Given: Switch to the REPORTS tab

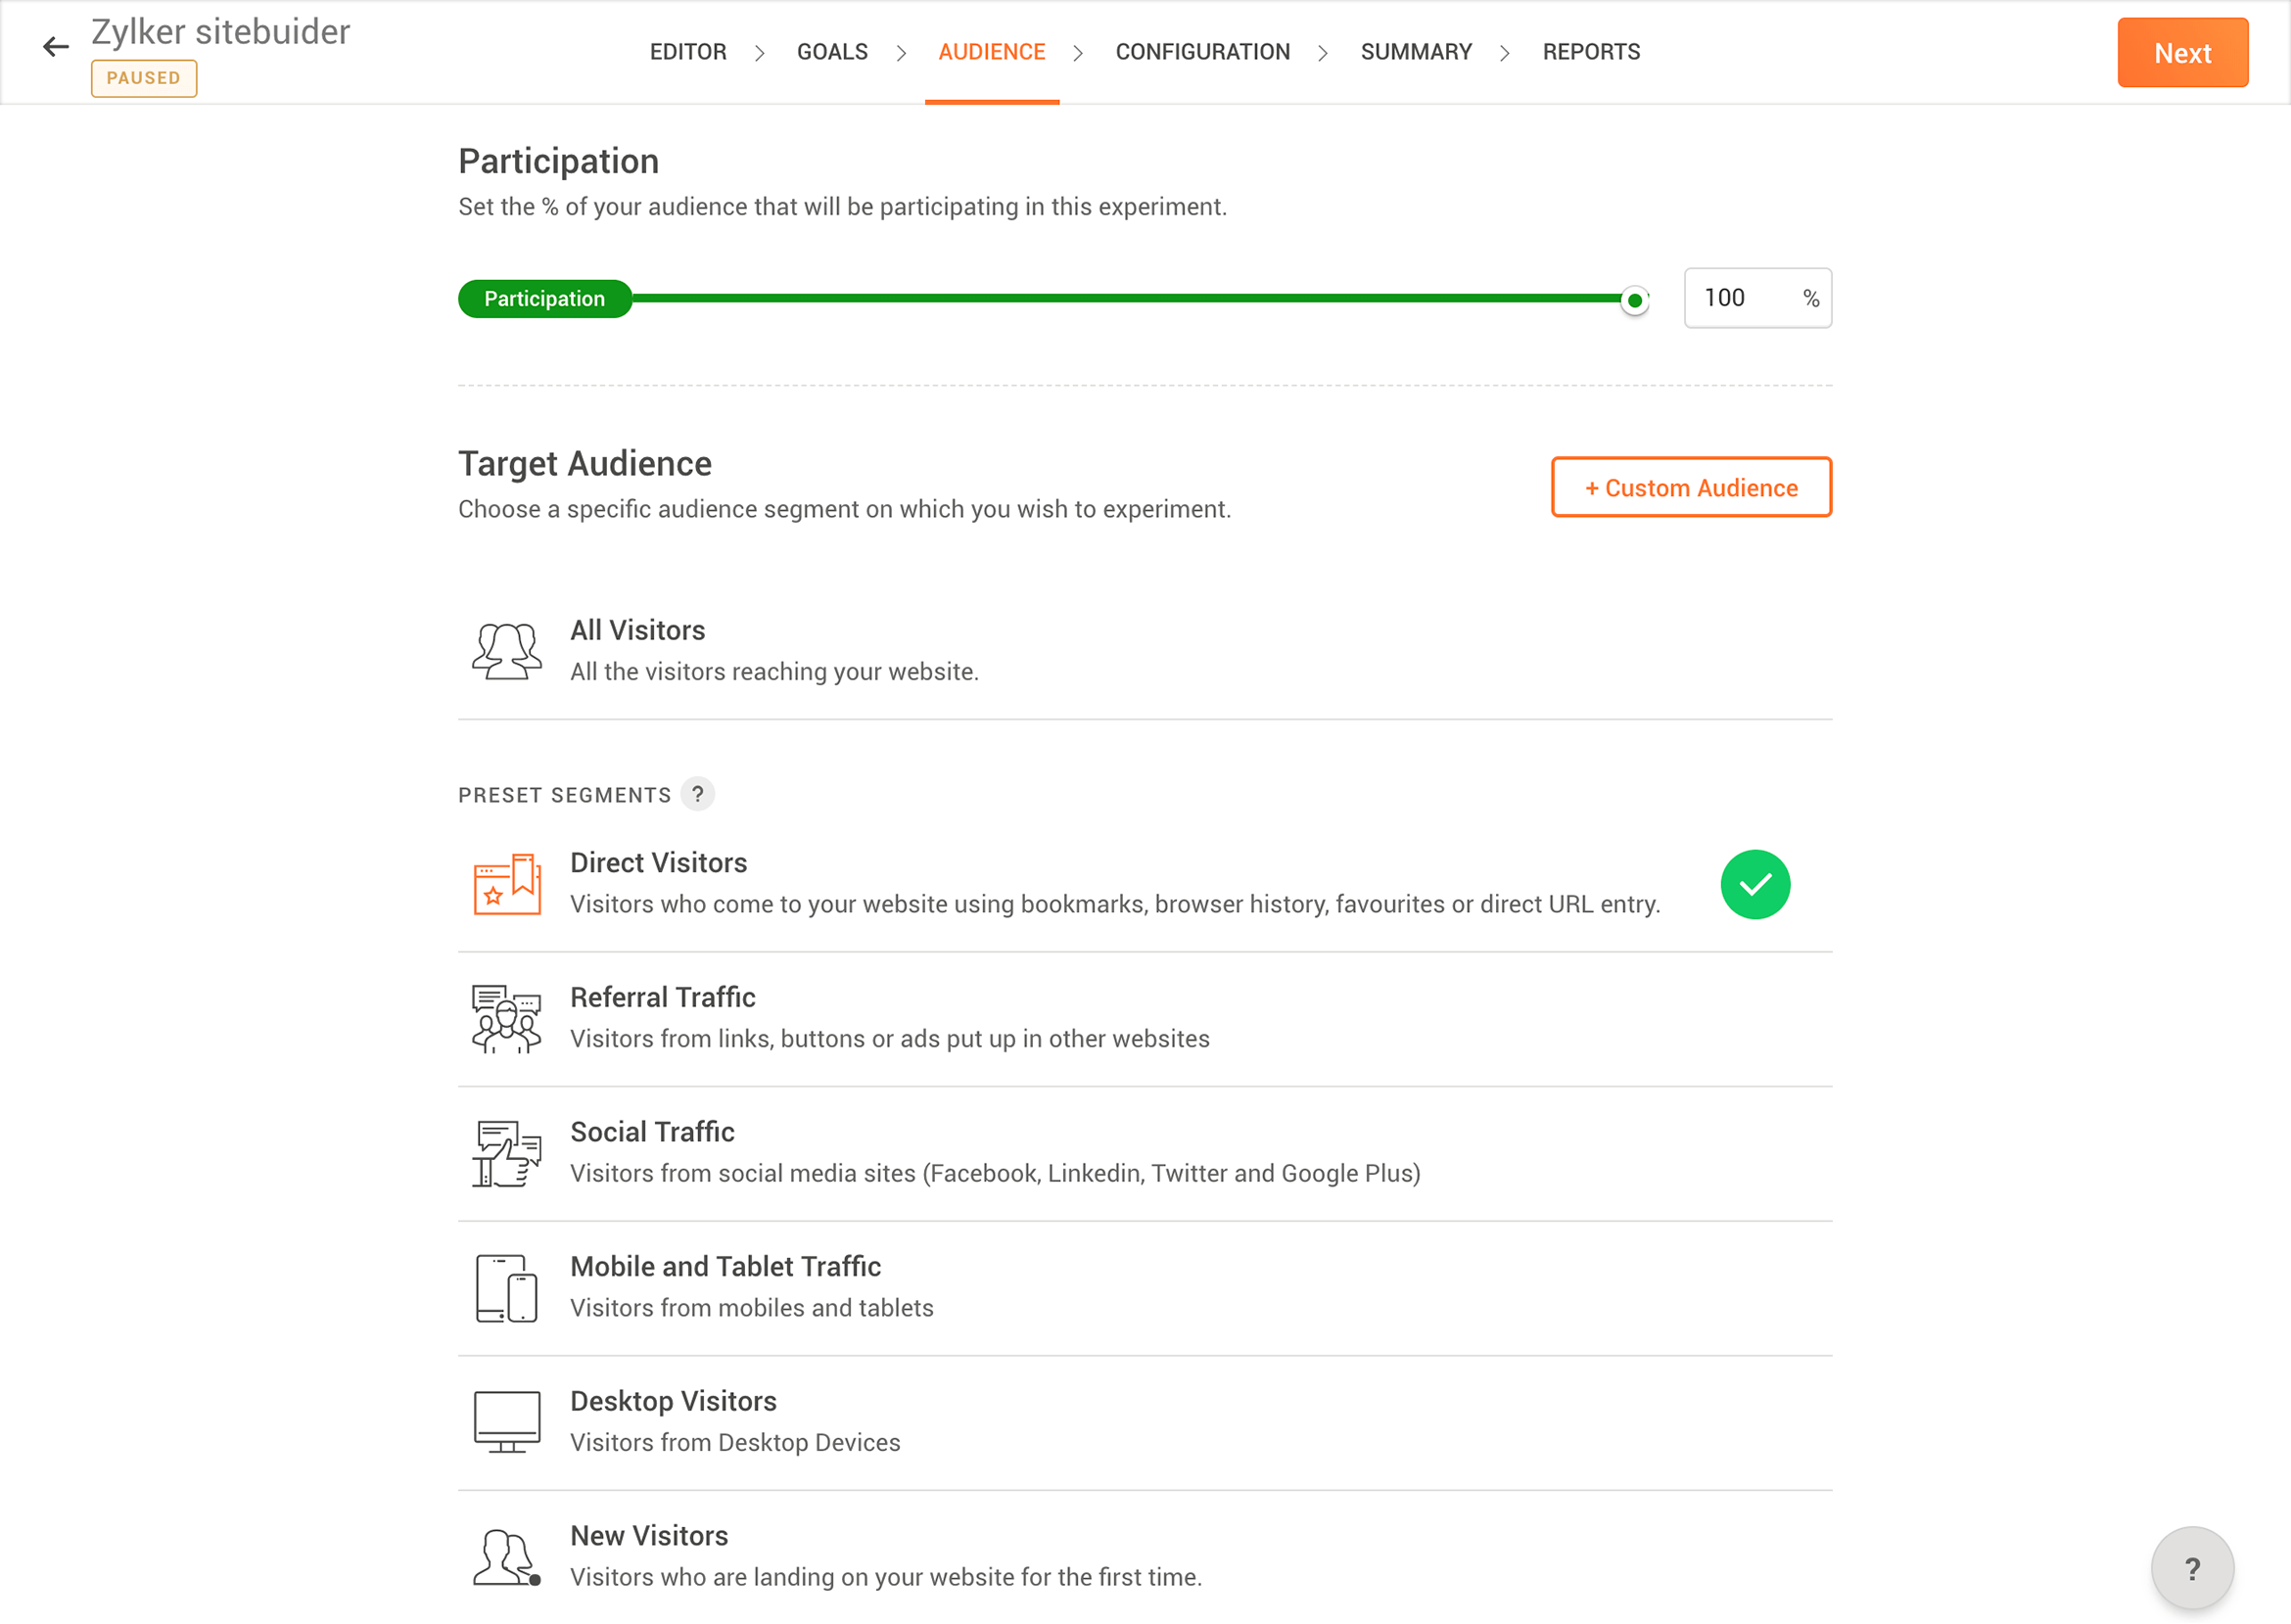Looking at the screenshot, I should click(1591, 51).
